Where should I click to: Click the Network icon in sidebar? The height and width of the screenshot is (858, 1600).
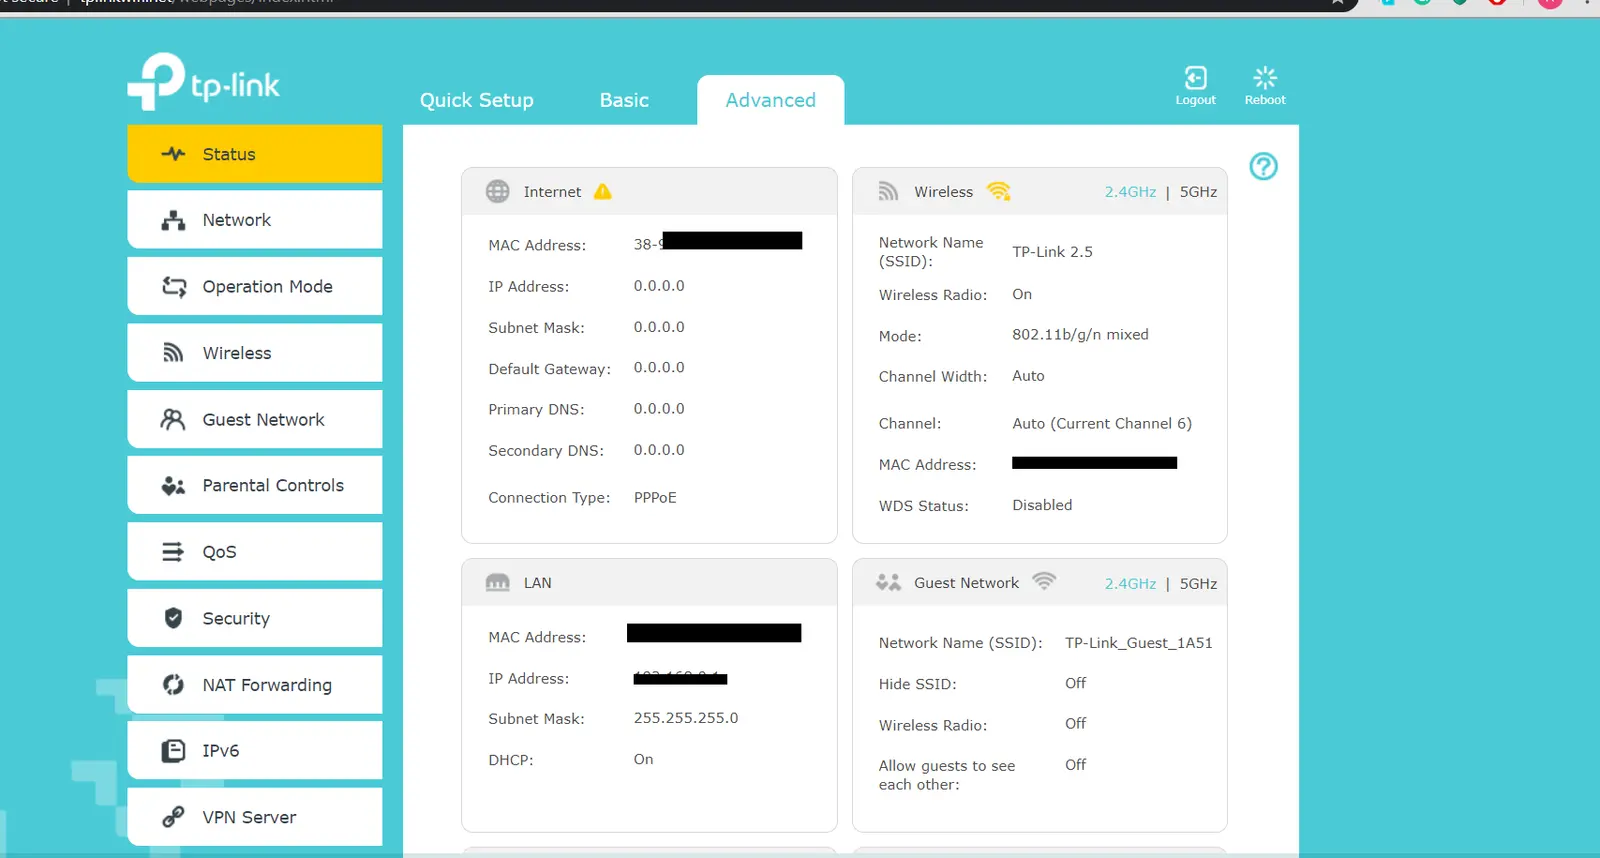[173, 220]
